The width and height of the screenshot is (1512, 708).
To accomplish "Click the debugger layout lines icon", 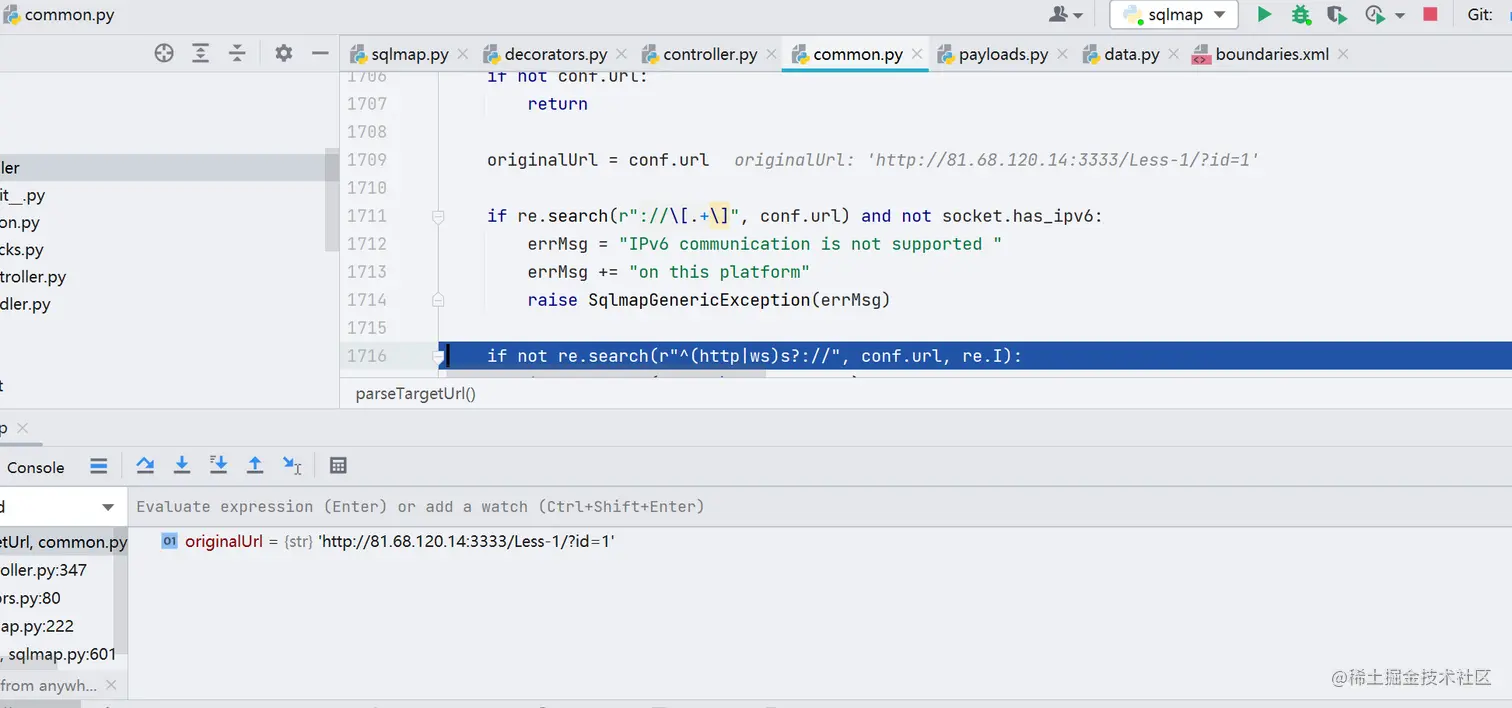I will point(98,466).
